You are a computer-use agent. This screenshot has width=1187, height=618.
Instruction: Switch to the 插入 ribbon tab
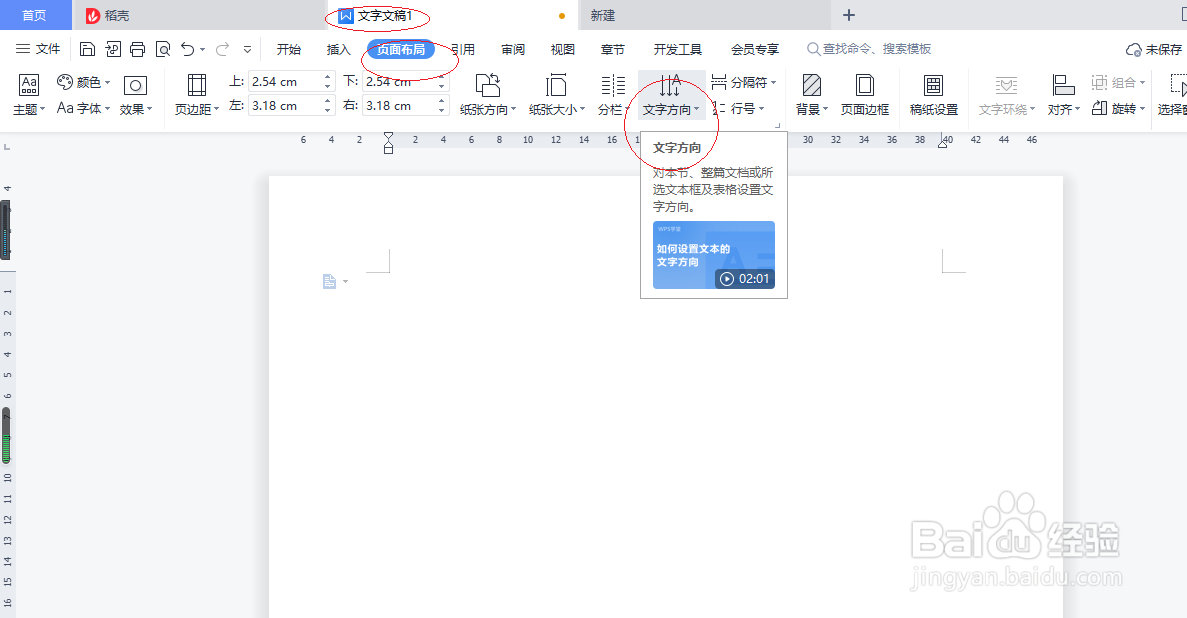[x=337, y=48]
